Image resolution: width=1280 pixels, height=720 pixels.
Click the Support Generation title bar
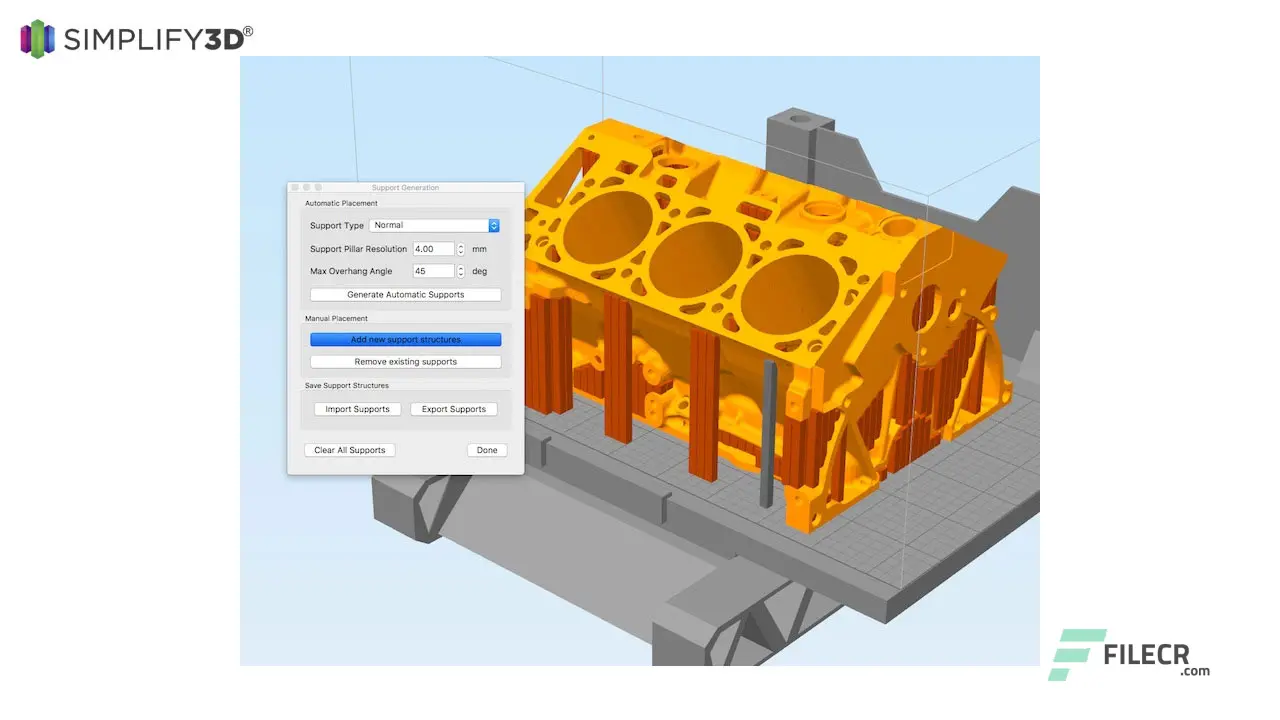pos(406,187)
